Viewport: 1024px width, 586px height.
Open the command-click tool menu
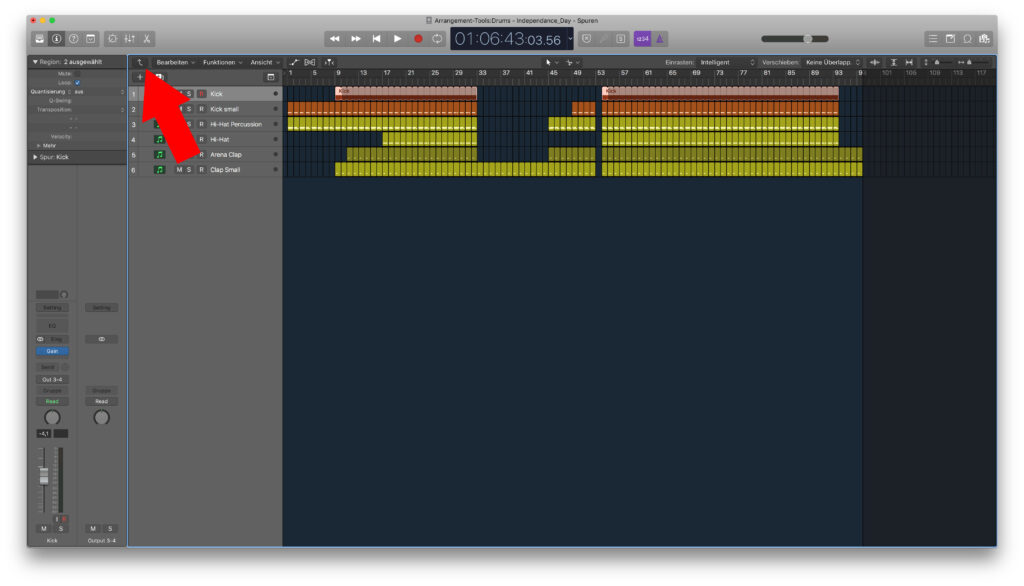pyautogui.click(x=572, y=62)
